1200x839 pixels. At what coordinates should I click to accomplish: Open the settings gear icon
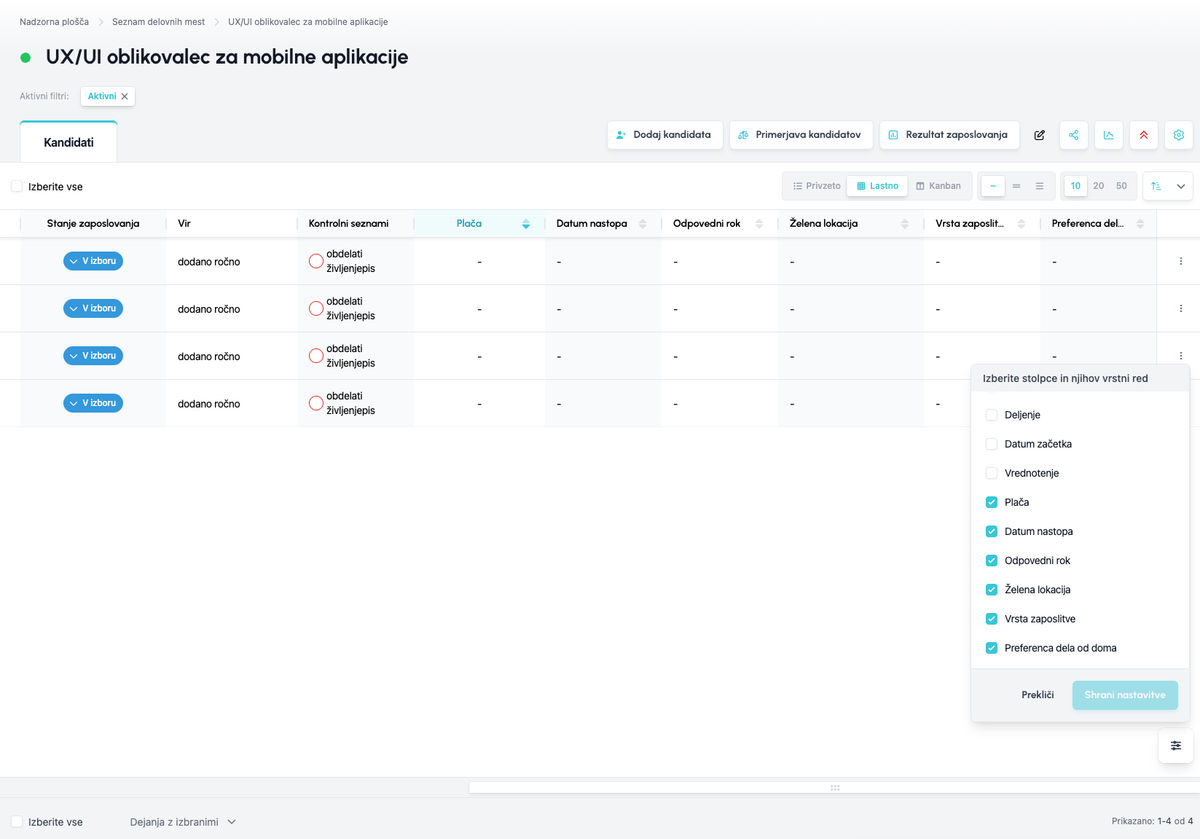coord(1179,135)
